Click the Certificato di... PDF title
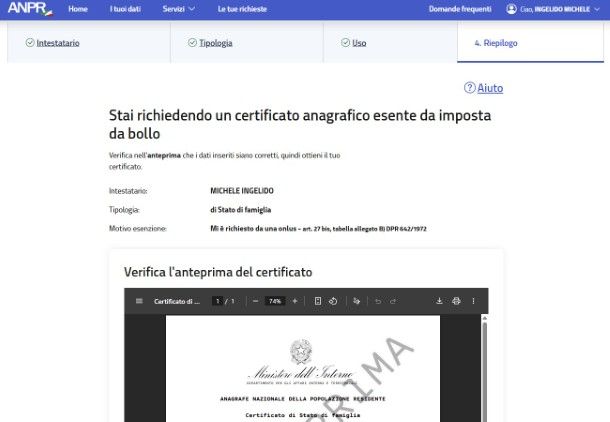Viewport: 610px width, 422px height. (177, 301)
